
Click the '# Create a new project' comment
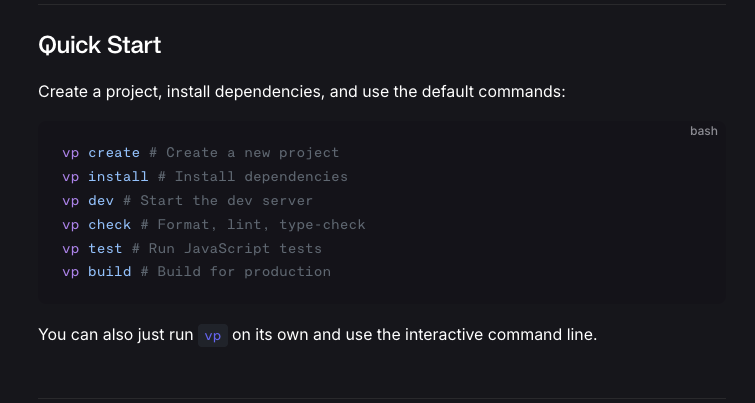tap(244, 153)
